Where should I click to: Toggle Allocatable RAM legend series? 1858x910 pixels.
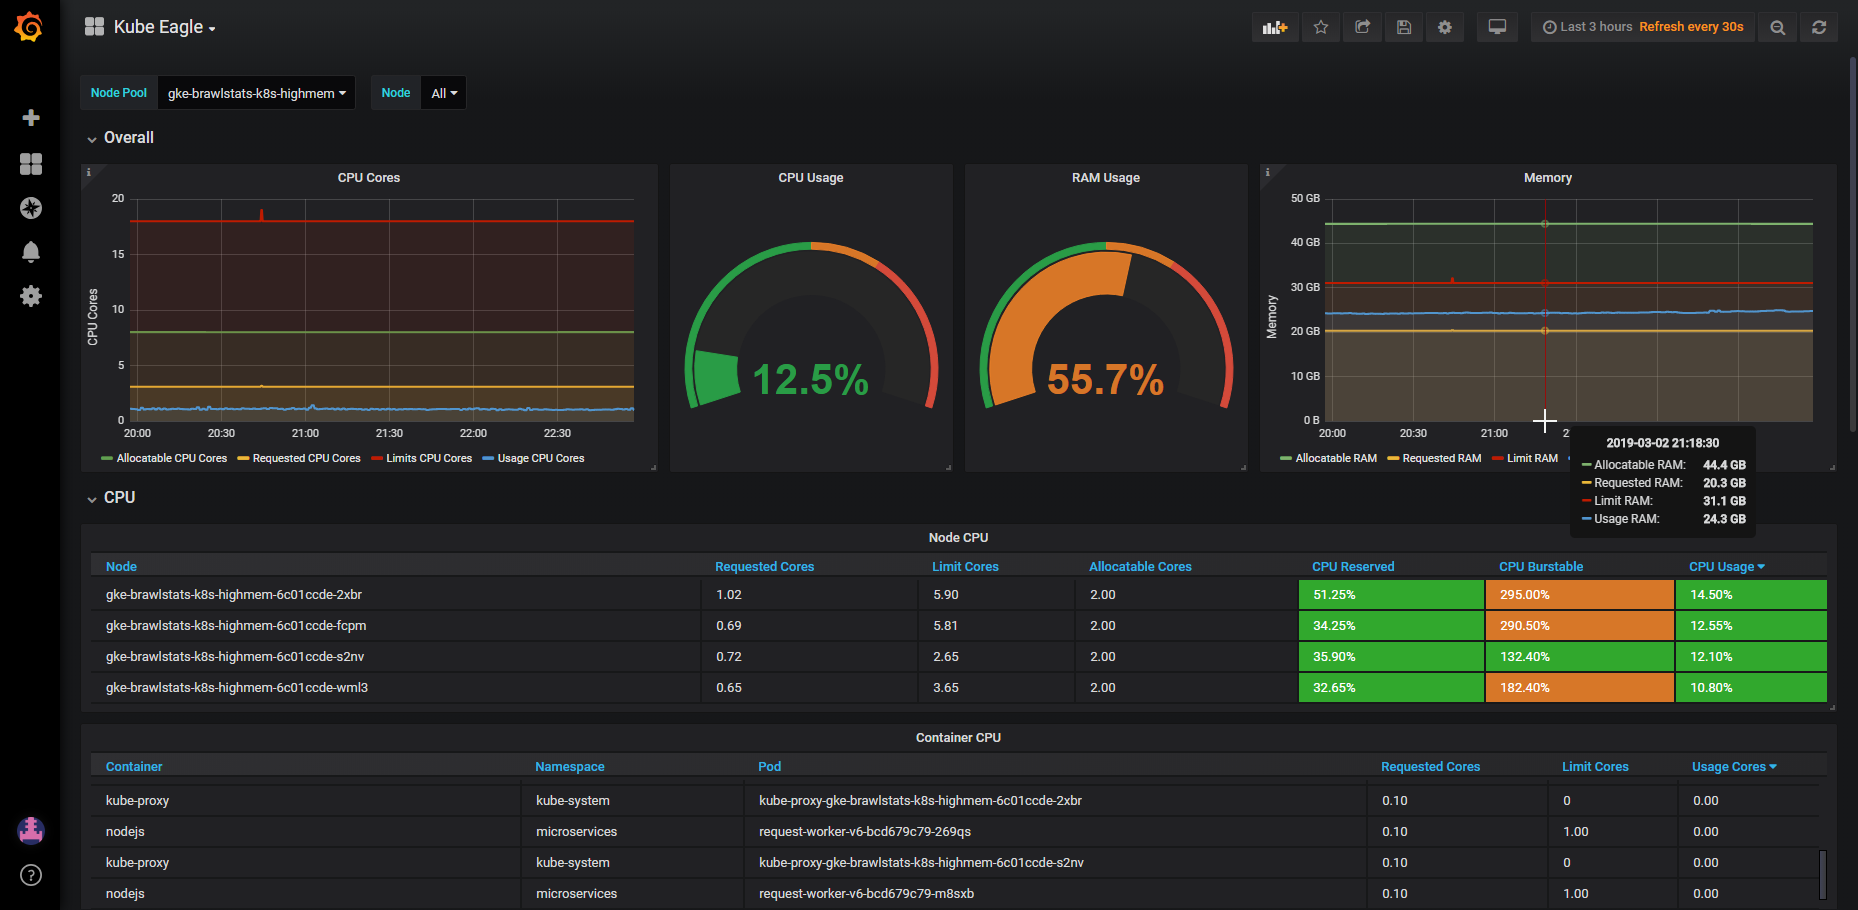[x=1328, y=458]
